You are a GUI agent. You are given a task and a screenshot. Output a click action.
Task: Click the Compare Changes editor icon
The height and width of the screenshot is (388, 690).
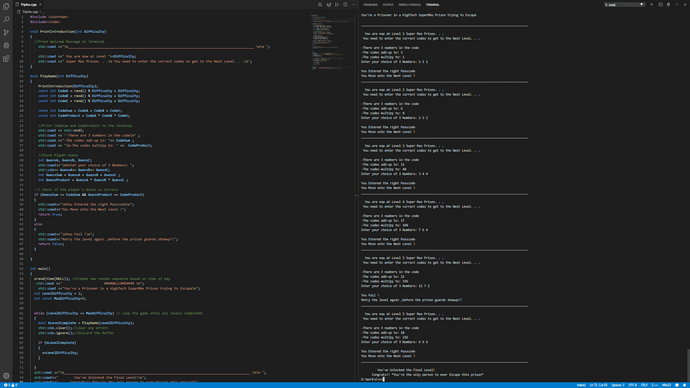[x=320, y=4]
